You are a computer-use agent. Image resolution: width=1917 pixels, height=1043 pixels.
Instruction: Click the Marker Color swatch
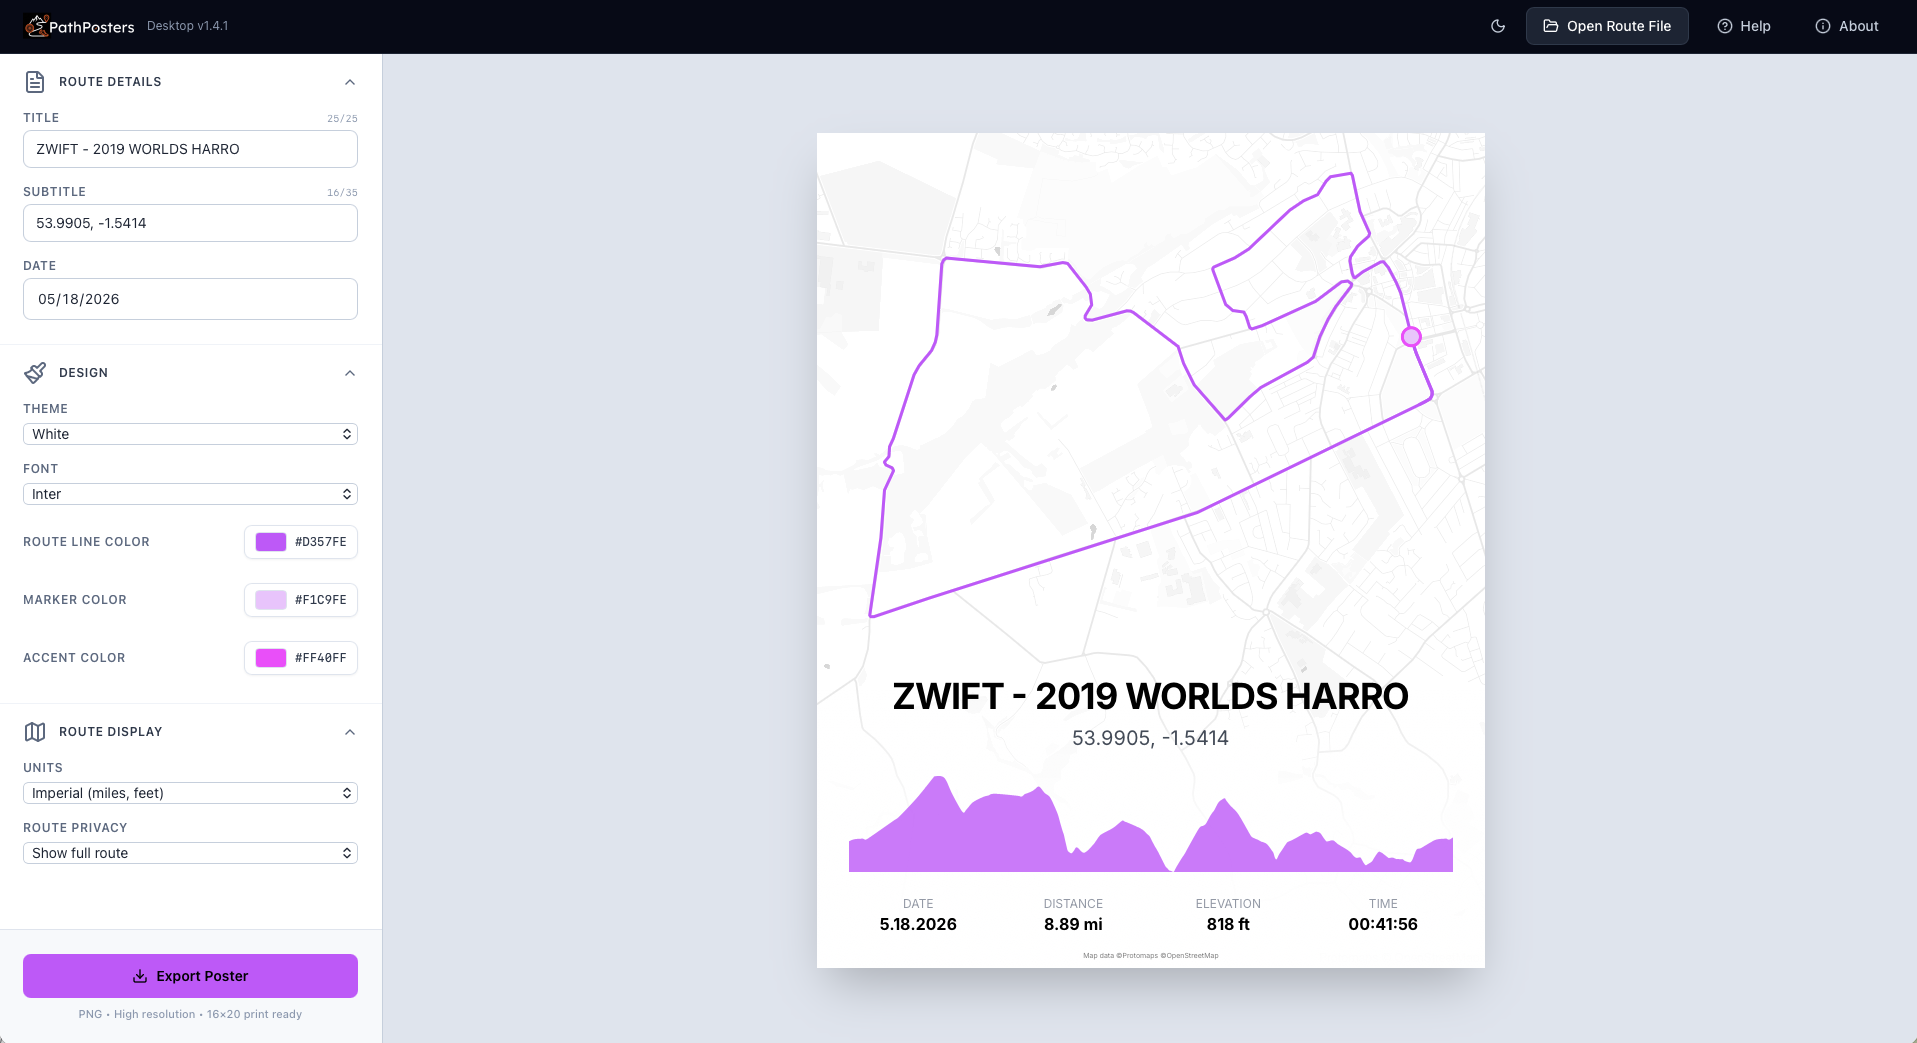tap(271, 600)
